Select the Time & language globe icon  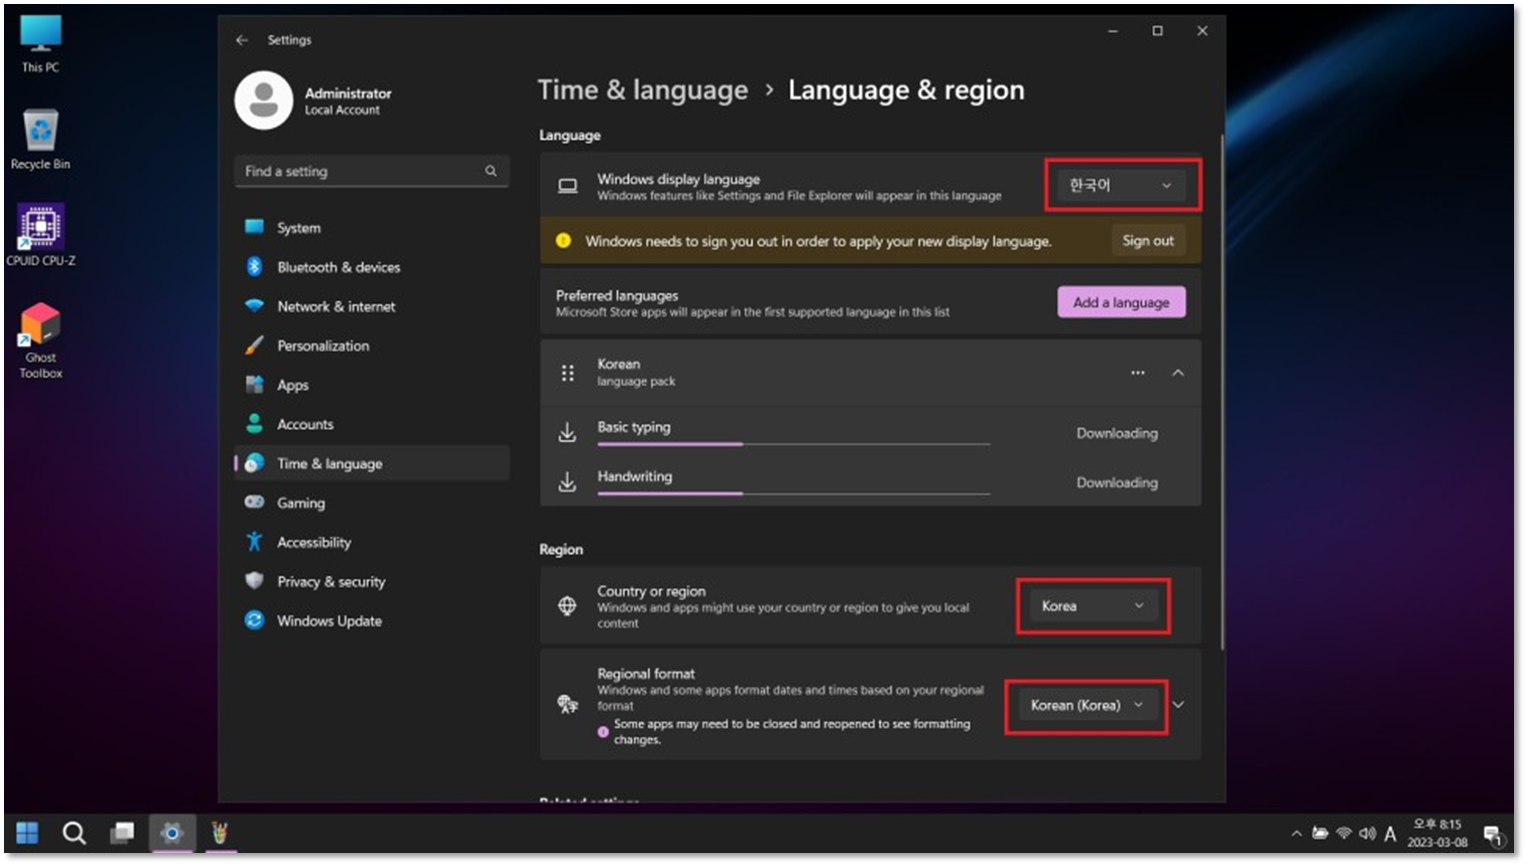pyautogui.click(x=254, y=463)
